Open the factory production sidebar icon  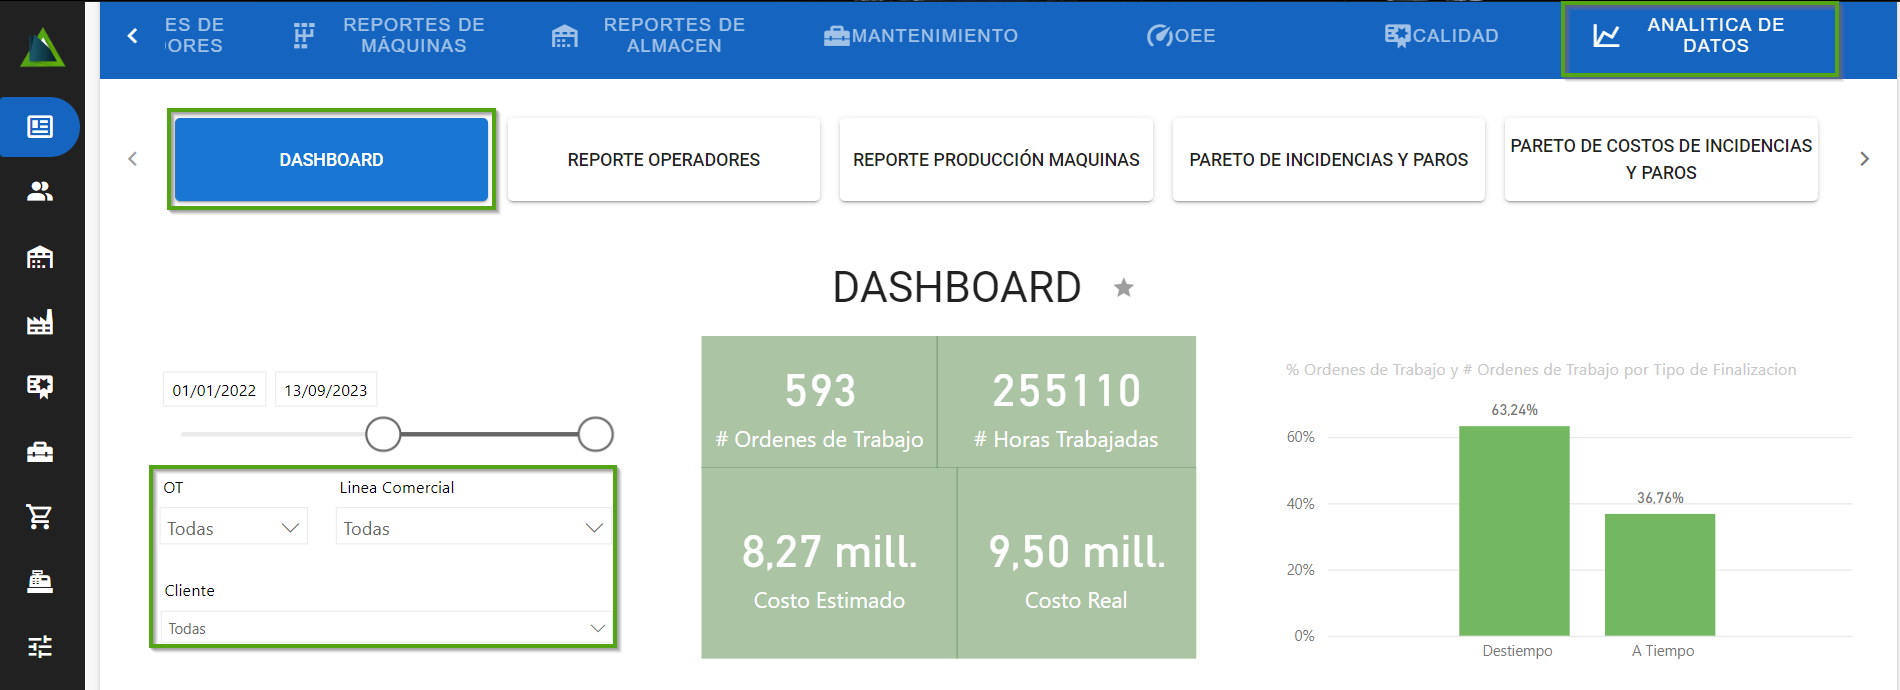coord(40,323)
